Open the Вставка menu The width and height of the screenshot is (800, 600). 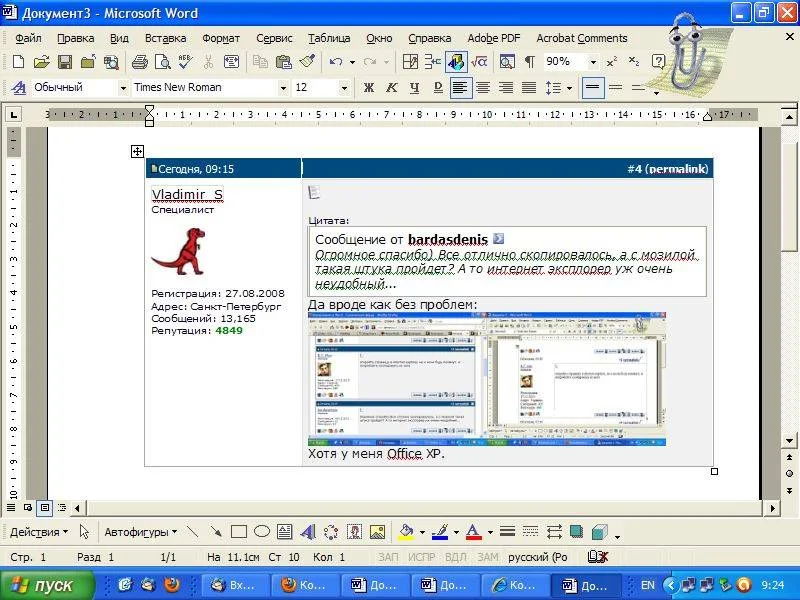[165, 38]
